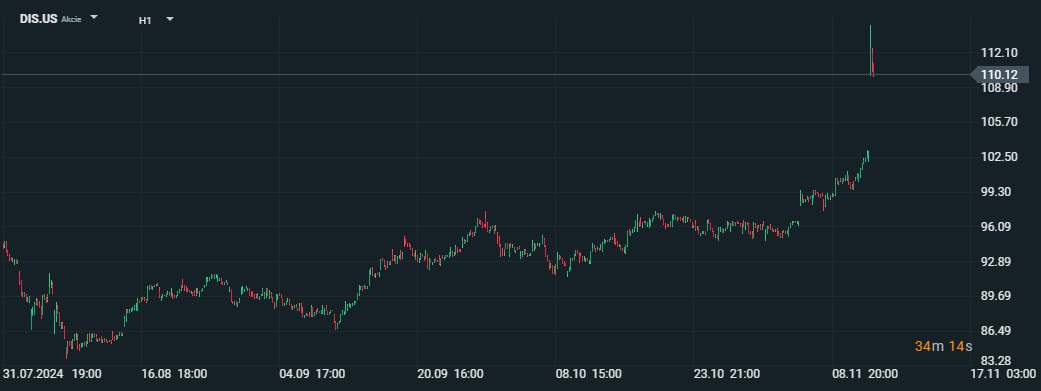
Task: Select the 04.09 17:00 time marker
Action: pos(312,374)
